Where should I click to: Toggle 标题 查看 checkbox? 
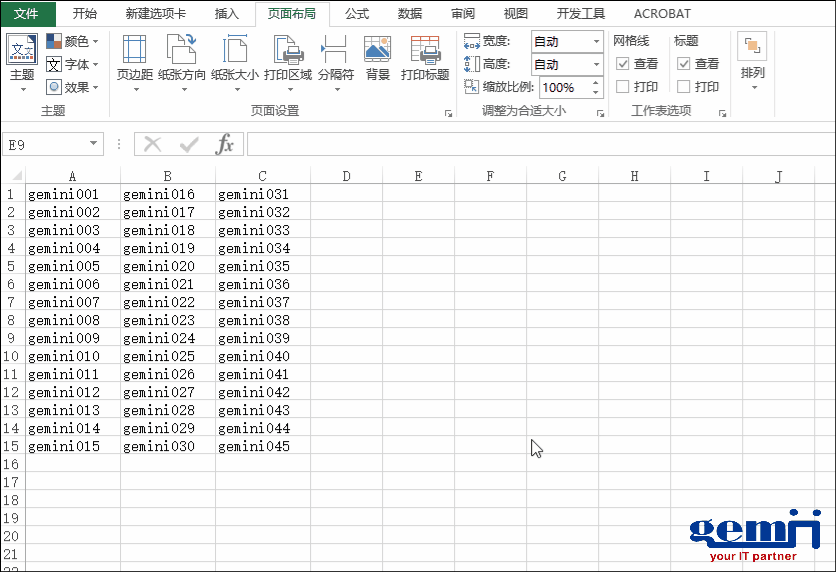[x=684, y=64]
